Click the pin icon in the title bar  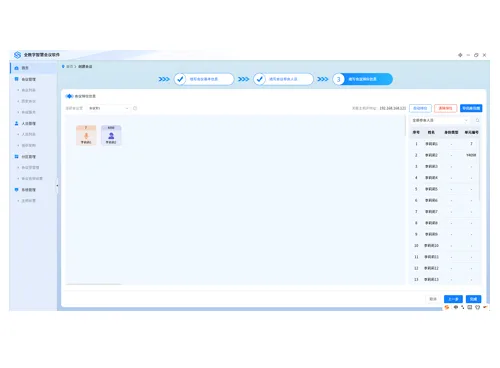coord(460,55)
